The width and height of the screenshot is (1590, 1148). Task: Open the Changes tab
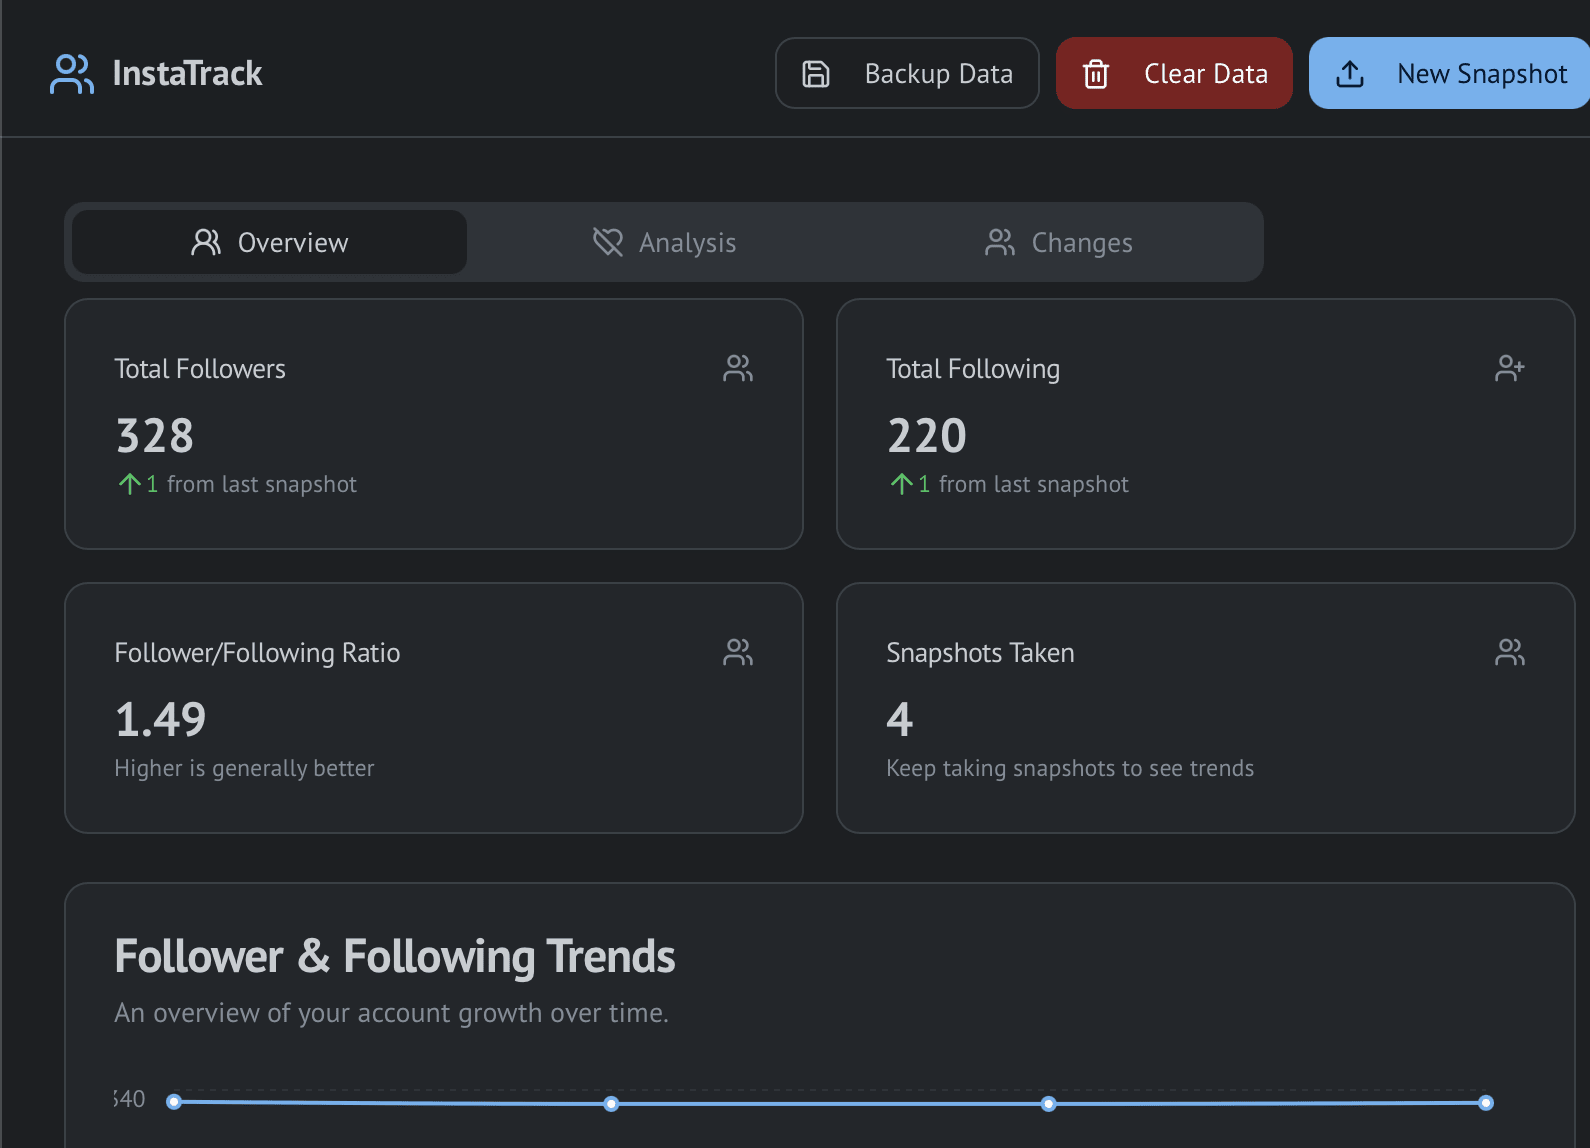point(1059,242)
